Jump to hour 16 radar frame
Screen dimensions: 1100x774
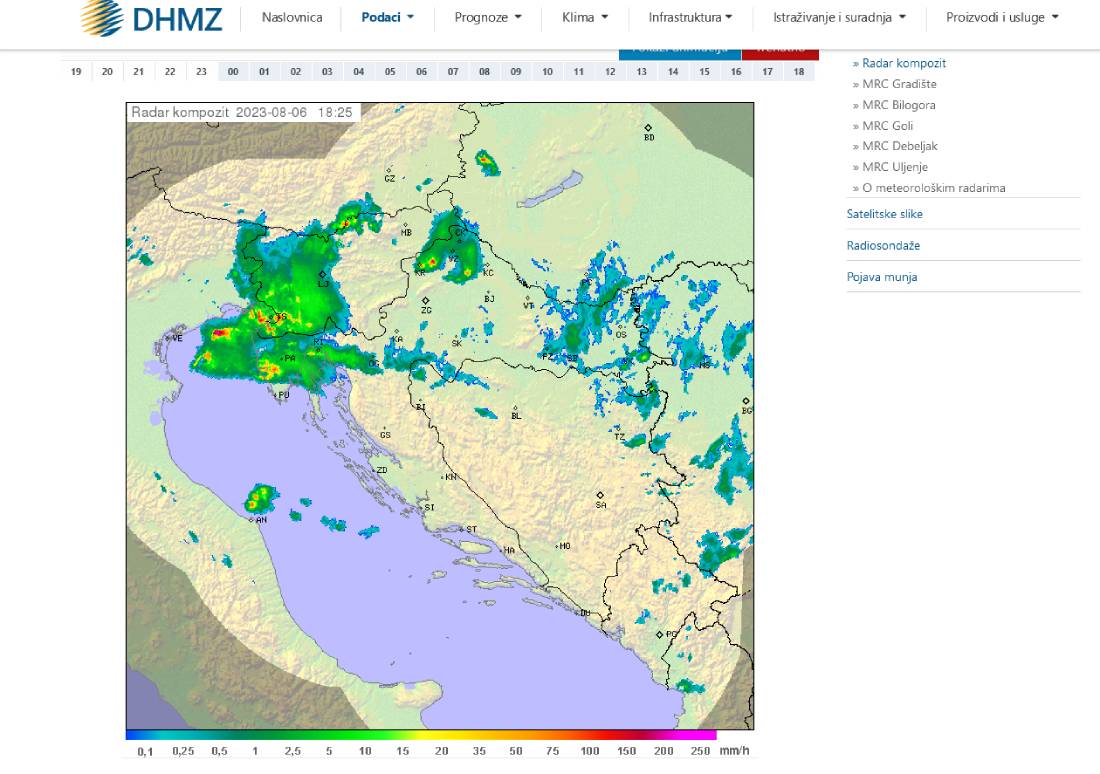736,72
